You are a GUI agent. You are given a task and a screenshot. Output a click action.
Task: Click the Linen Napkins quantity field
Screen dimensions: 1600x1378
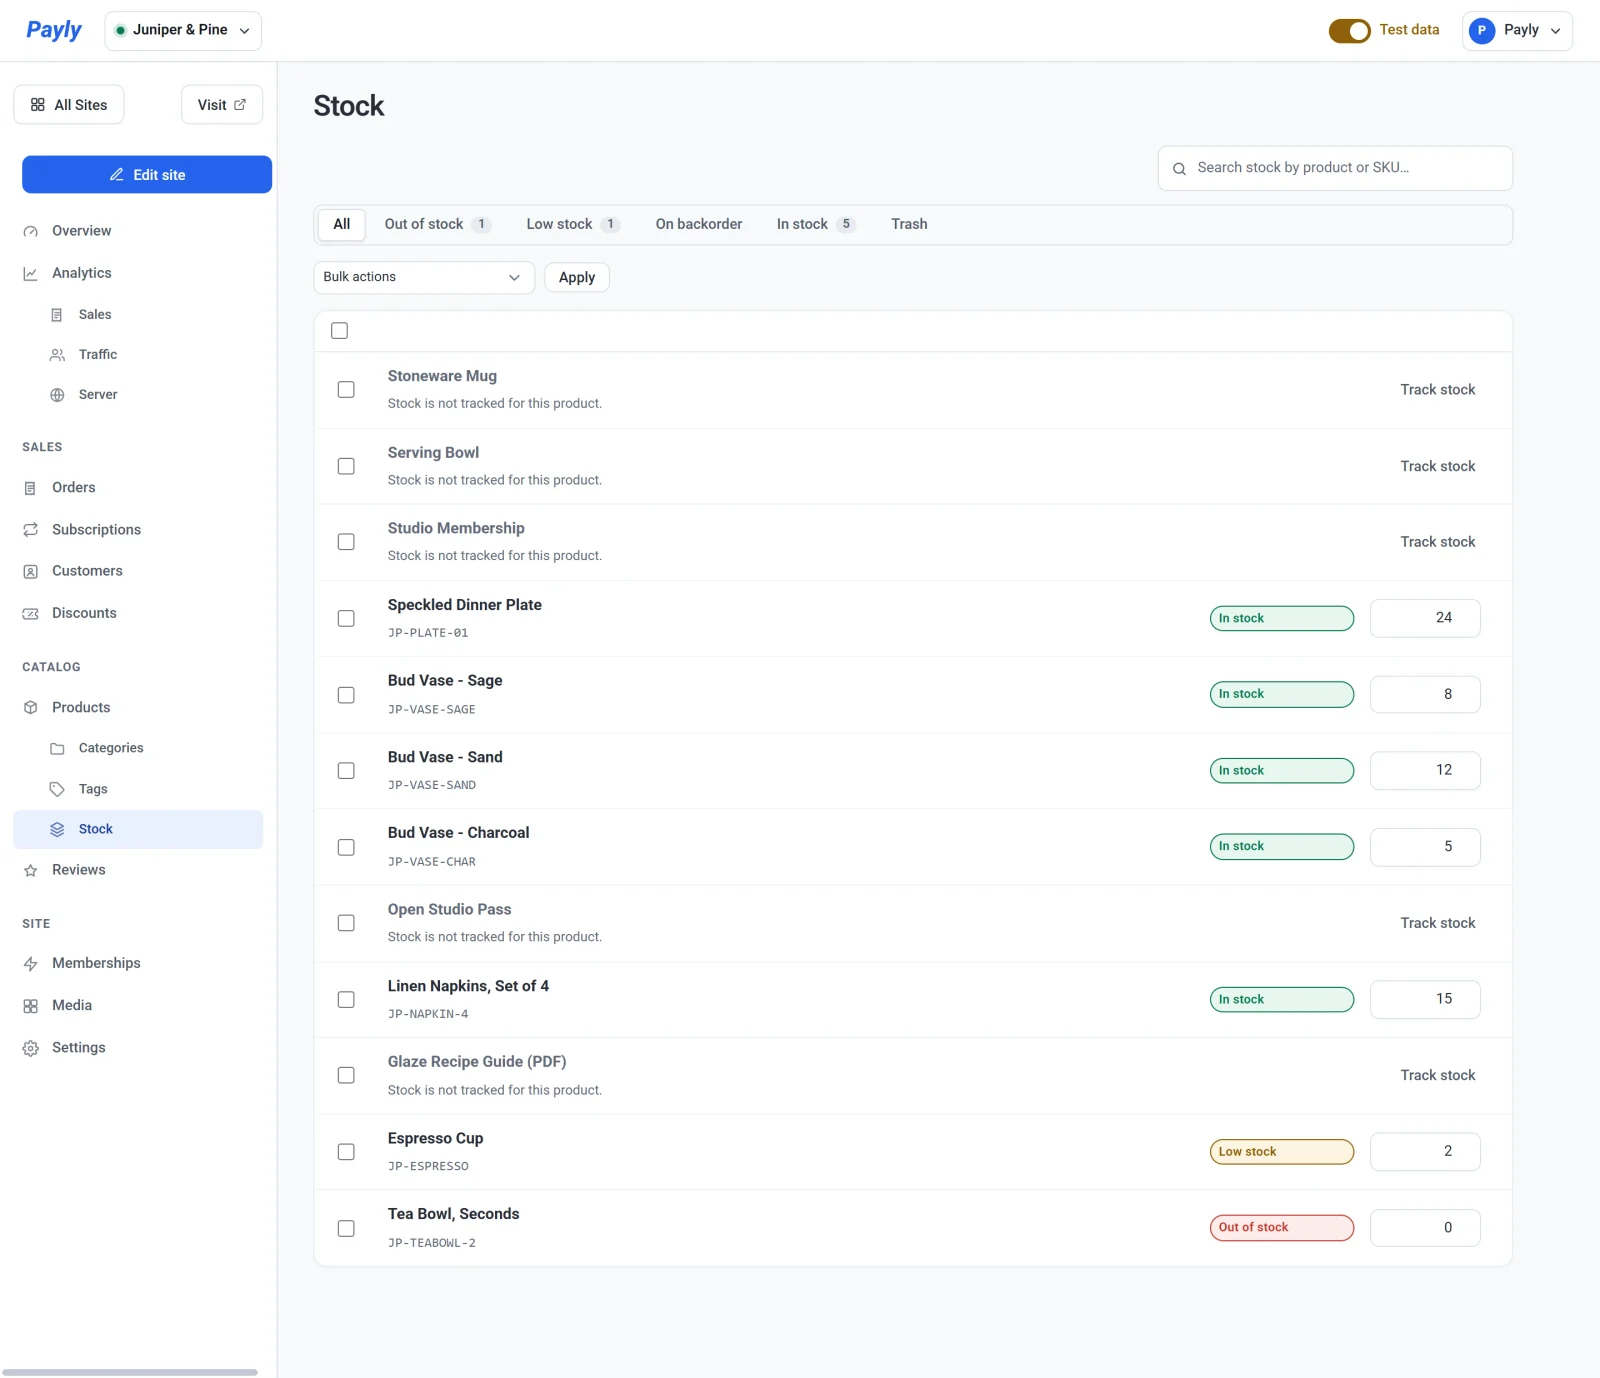[1425, 999]
